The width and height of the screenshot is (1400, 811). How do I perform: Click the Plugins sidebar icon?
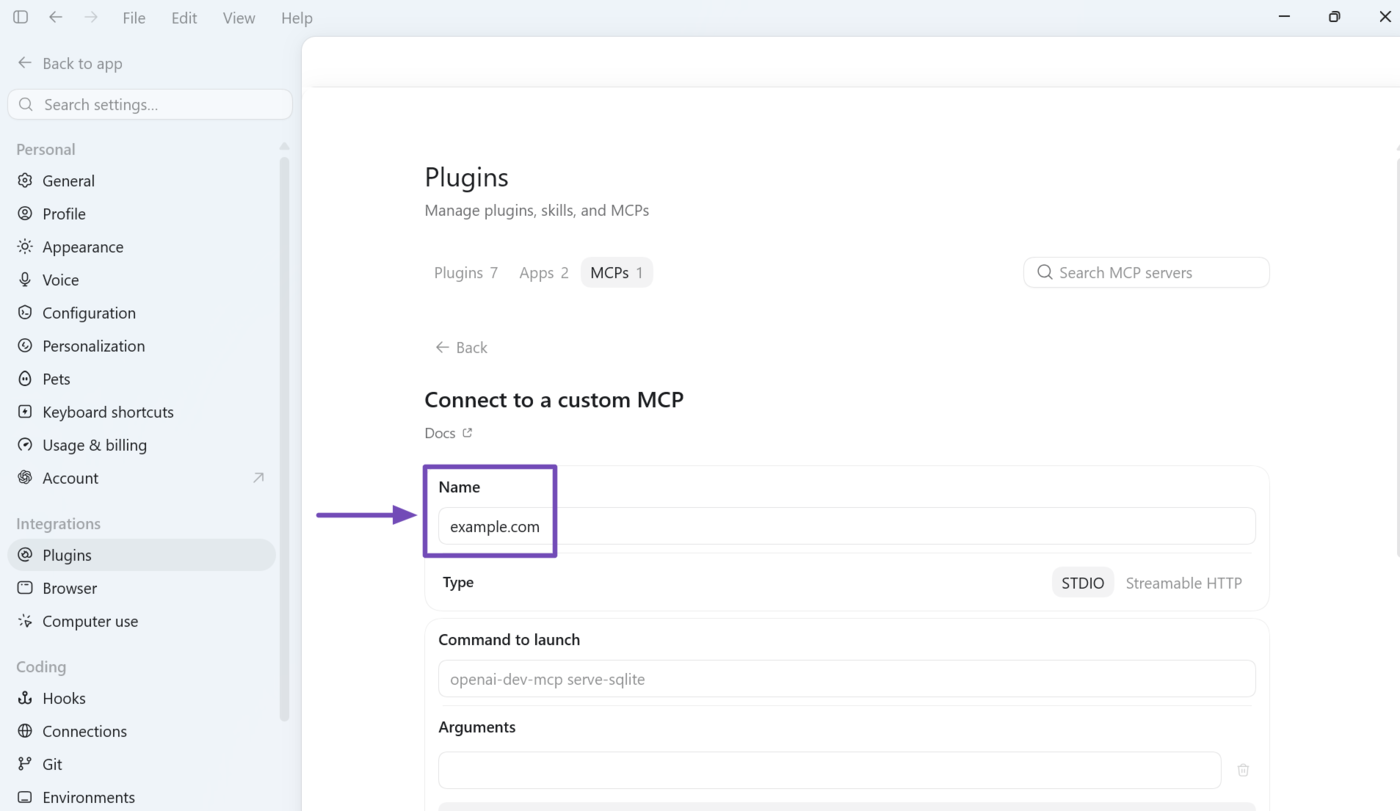tap(25, 555)
